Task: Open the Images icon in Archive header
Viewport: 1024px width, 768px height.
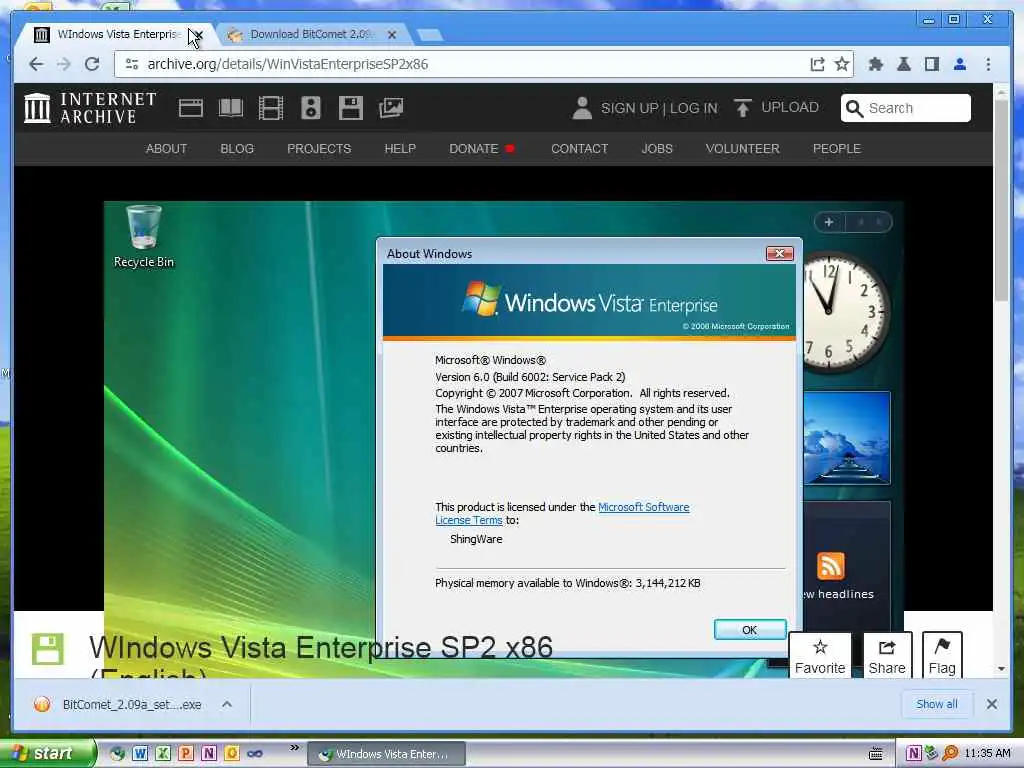Action: pyautogui.click(x=391, y=108)
